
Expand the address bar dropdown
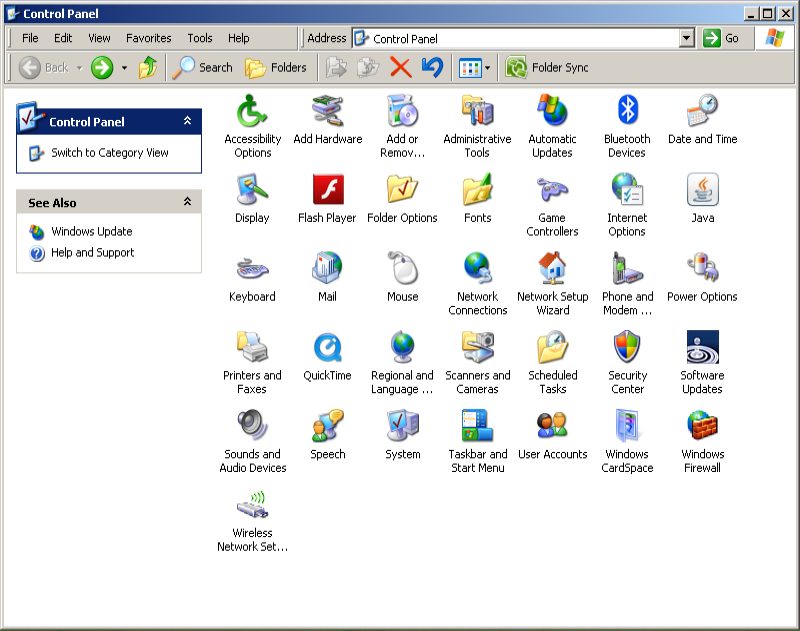click(687, 38)
